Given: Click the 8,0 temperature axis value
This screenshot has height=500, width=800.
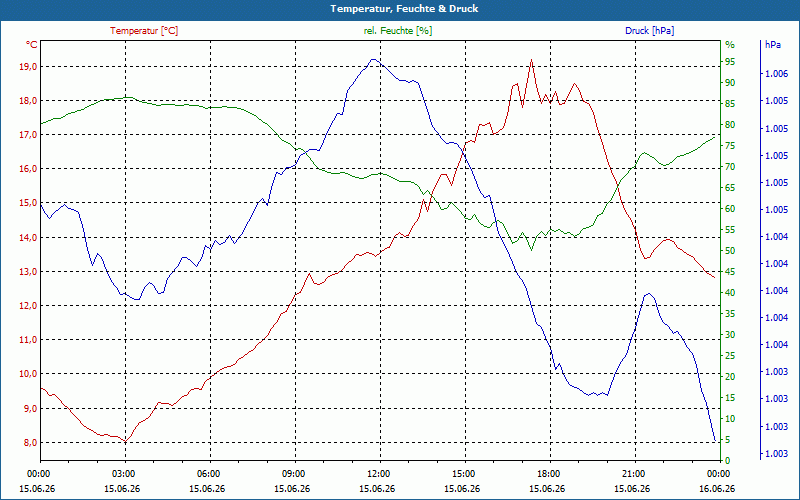Looking at the screenshot, I should click(x=30, y=442).
